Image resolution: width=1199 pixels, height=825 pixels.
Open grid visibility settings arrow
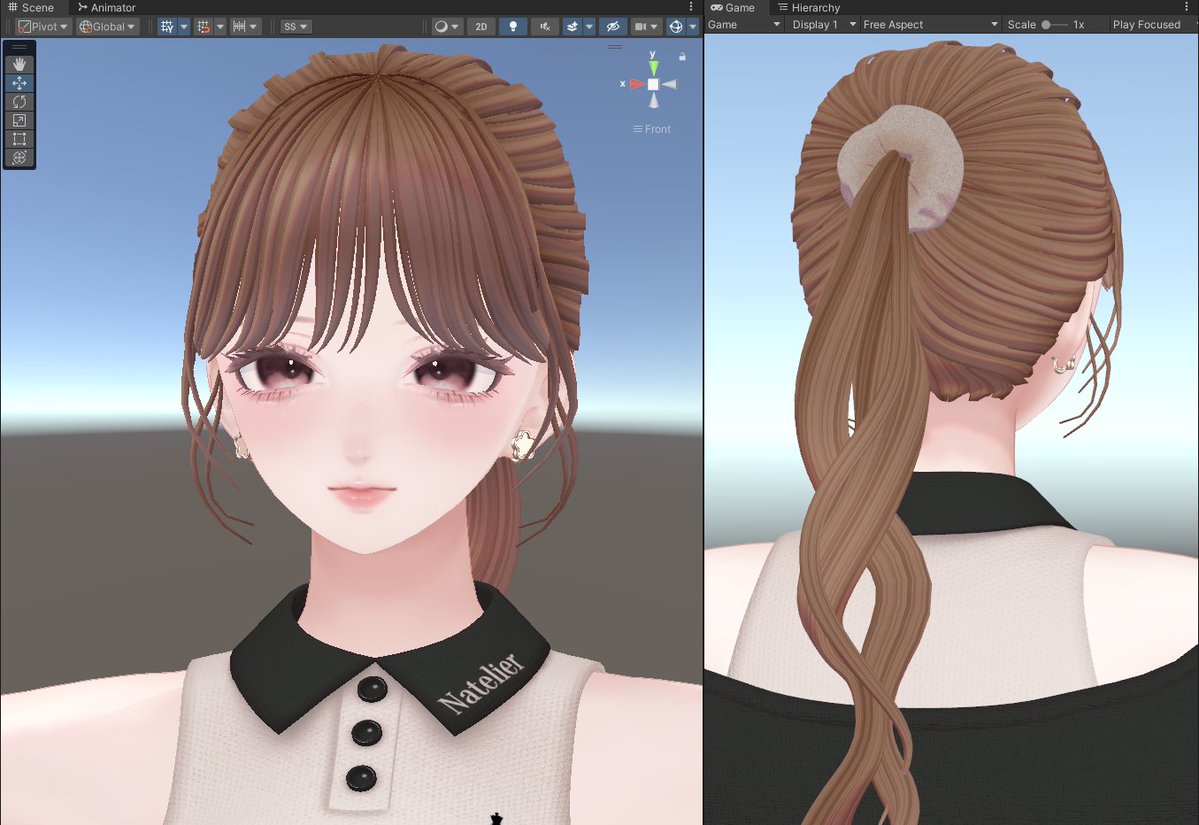(x=184, y=27)
